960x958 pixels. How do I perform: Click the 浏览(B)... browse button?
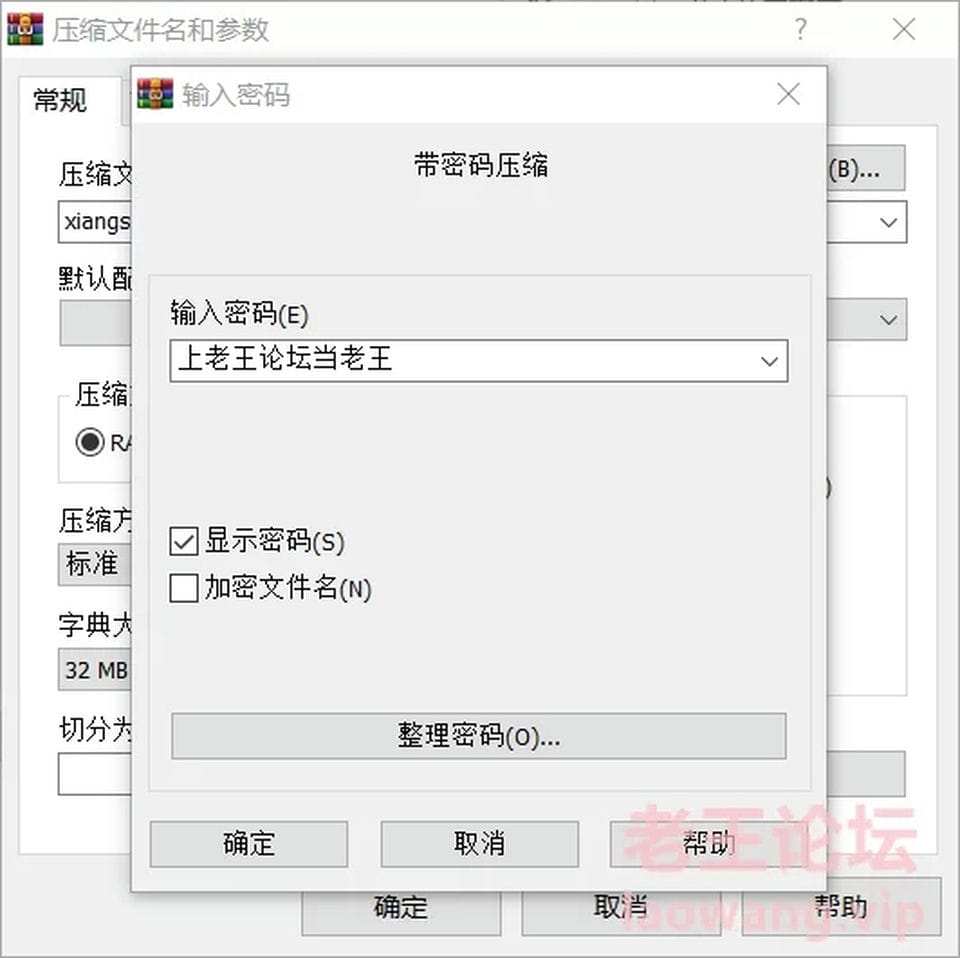(x=866, y=168)
